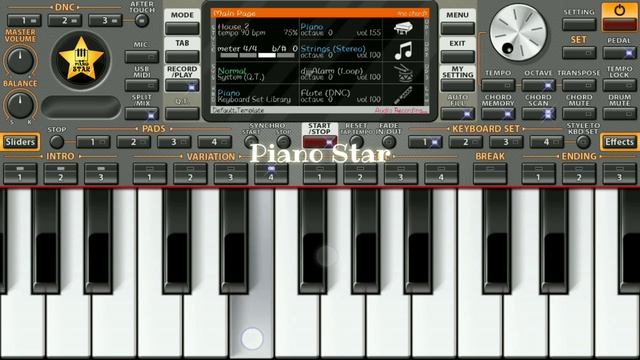Select the House 2 style entry

coord(257,29)
